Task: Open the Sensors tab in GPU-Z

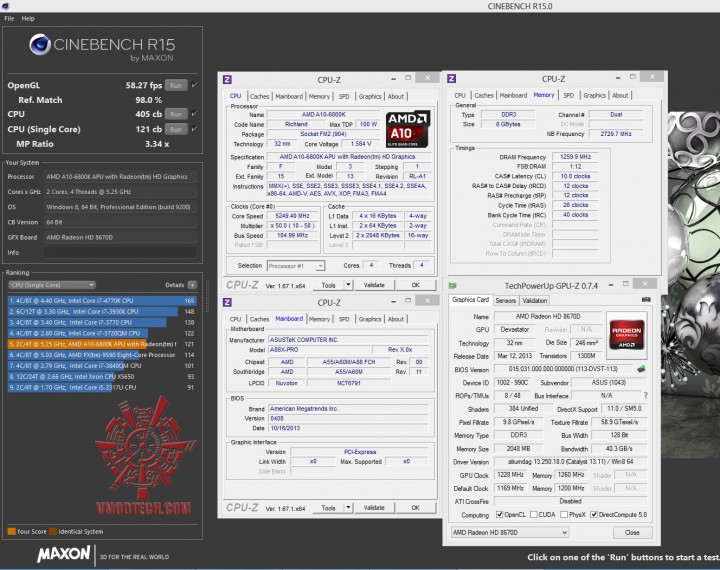Action: [x=506, y=300]
